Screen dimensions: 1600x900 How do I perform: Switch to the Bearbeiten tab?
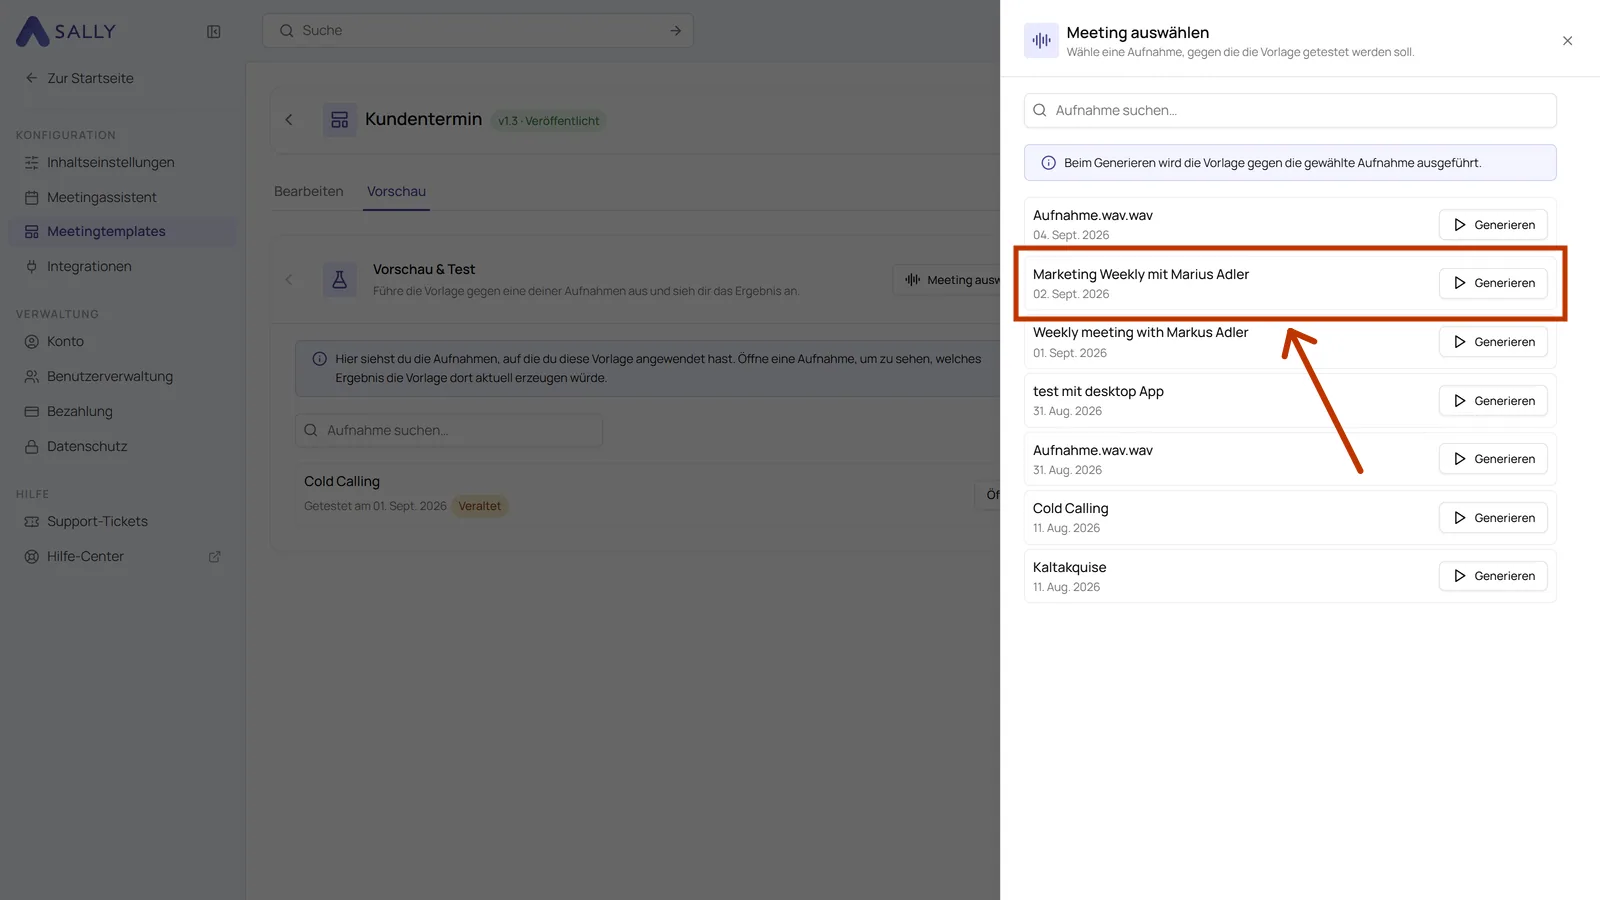tap(309, 191)
